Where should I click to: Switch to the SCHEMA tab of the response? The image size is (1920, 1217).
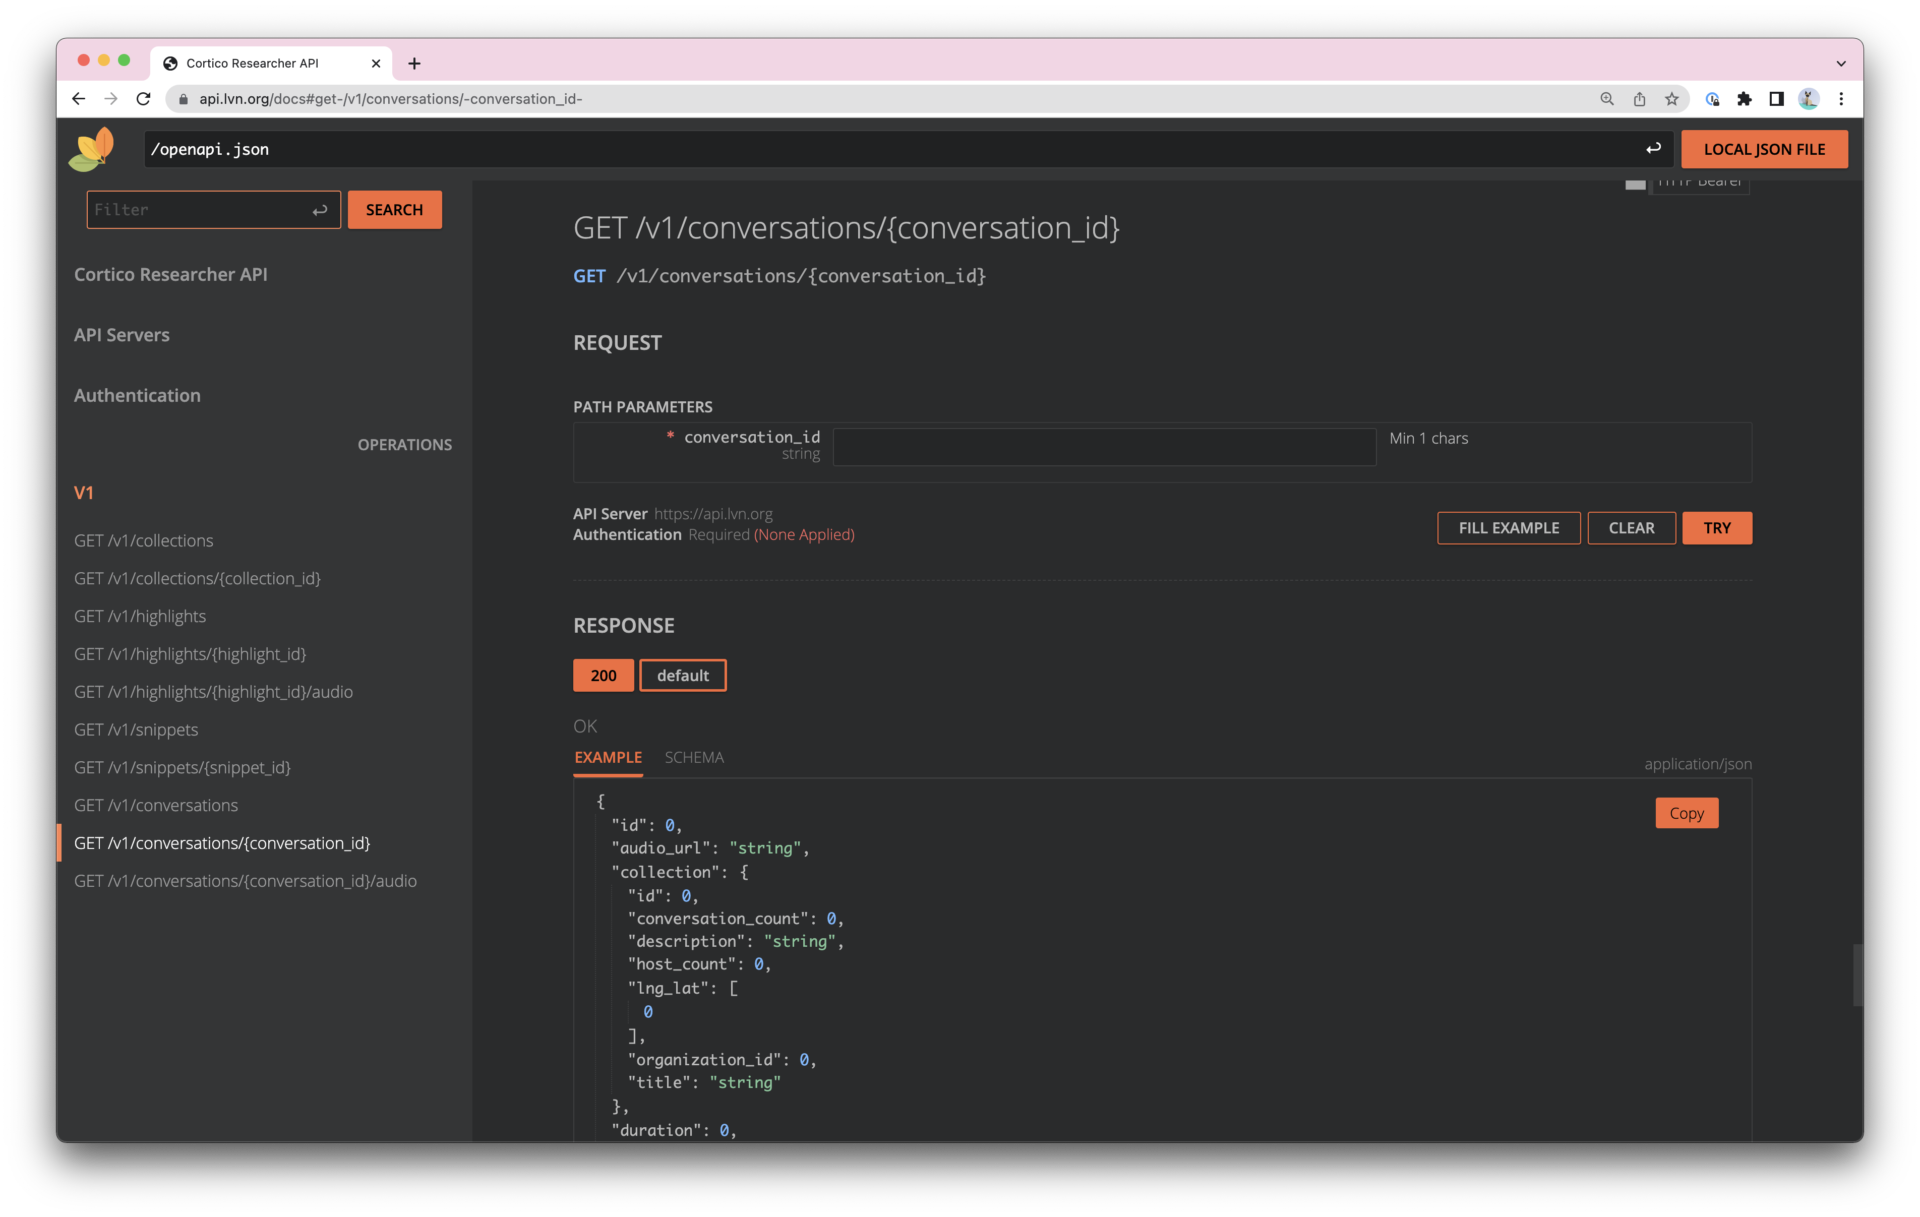(694, 757)
